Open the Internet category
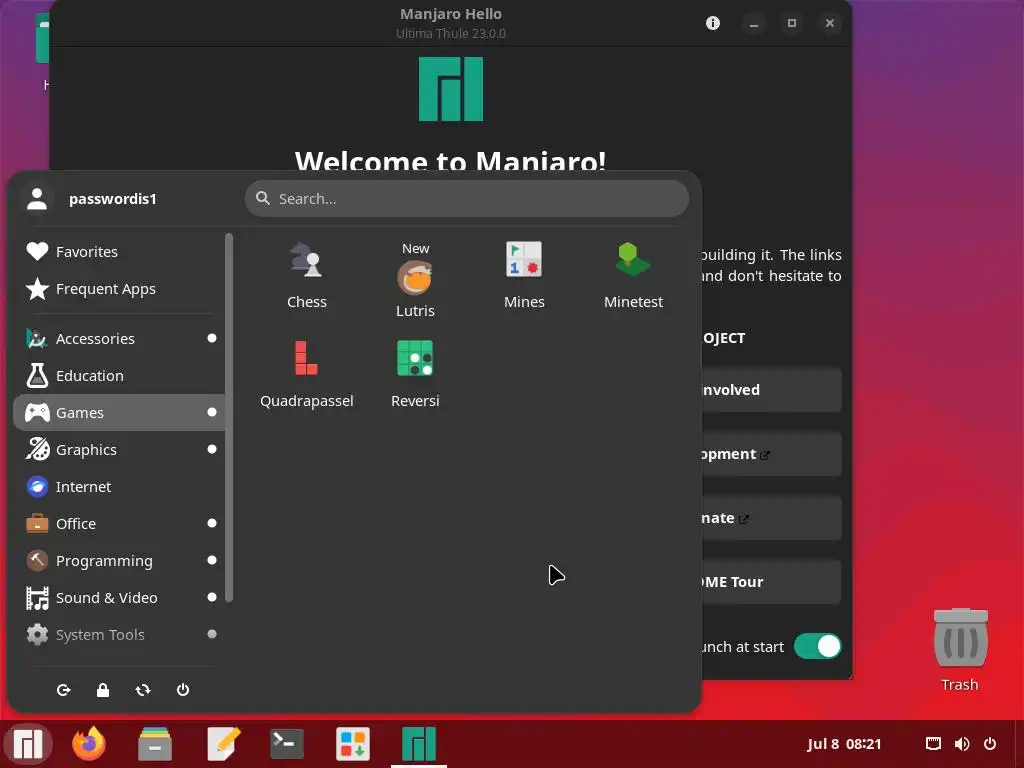 pyautogui.click(x=119, y=487)
